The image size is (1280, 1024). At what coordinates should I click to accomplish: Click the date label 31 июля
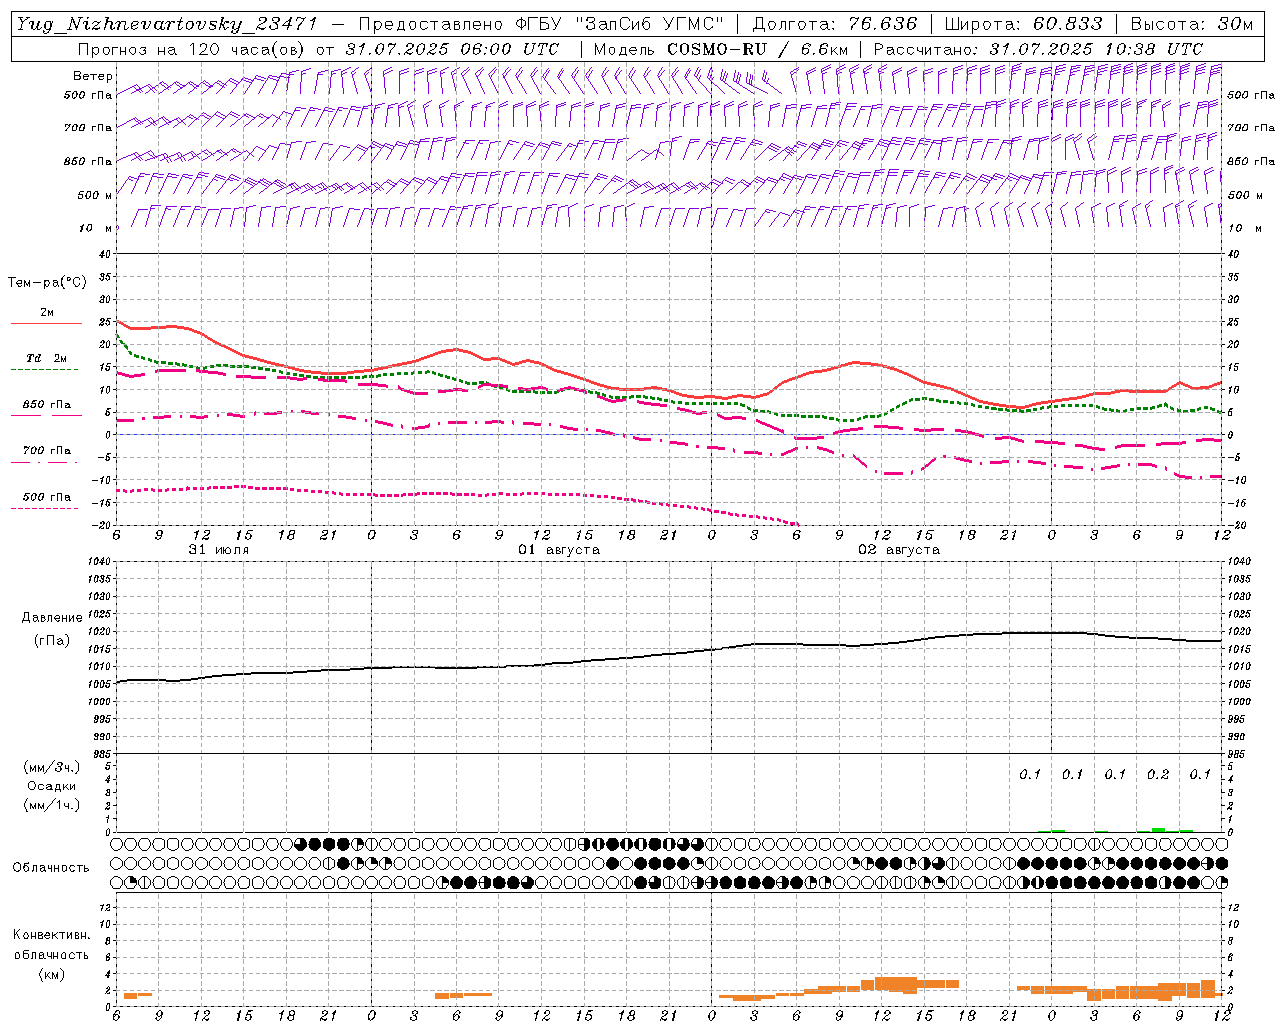tap(219, 550)
